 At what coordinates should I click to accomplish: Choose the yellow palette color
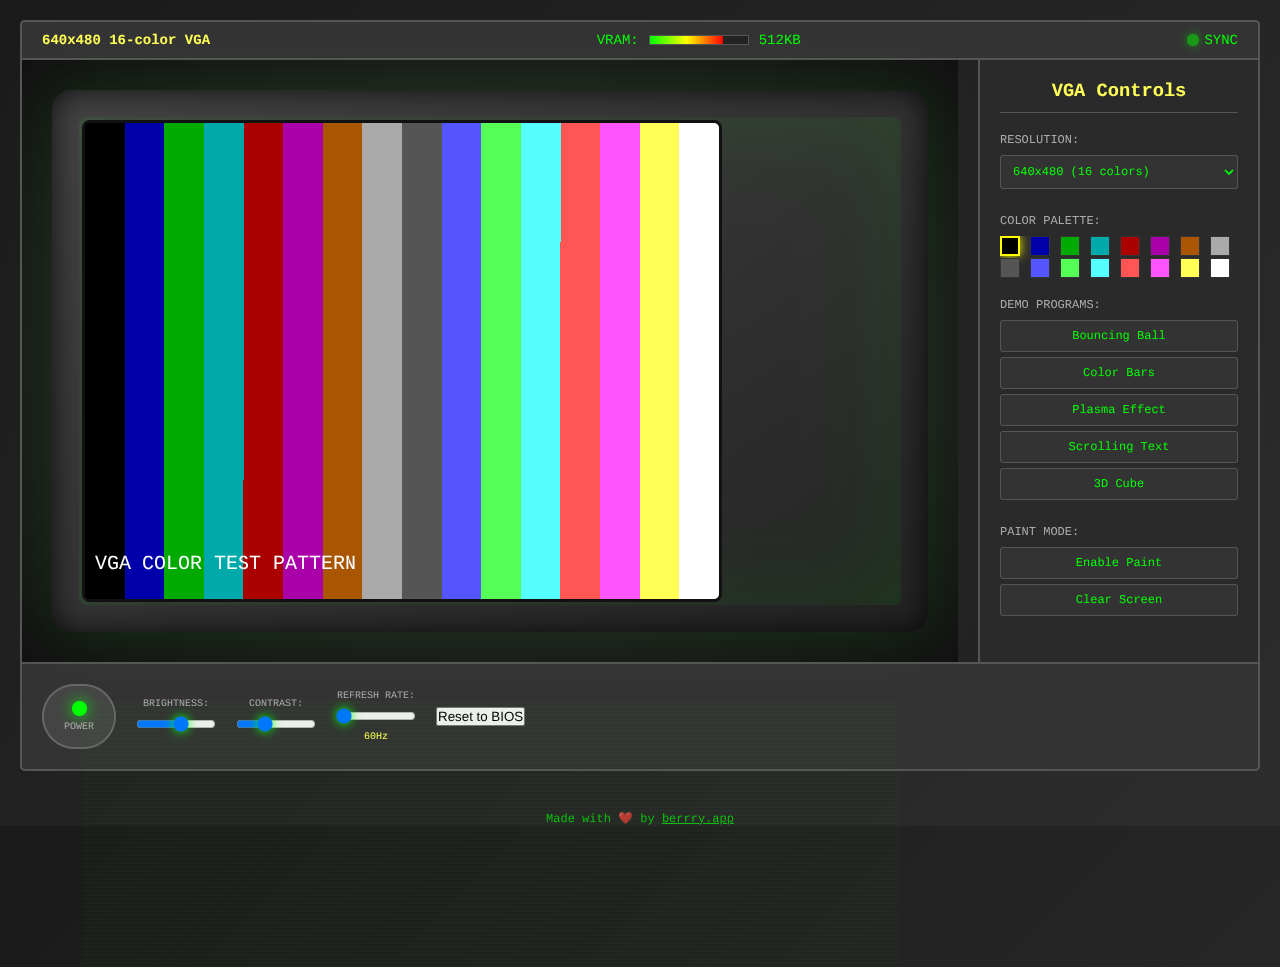click(x=1190, y=267)
